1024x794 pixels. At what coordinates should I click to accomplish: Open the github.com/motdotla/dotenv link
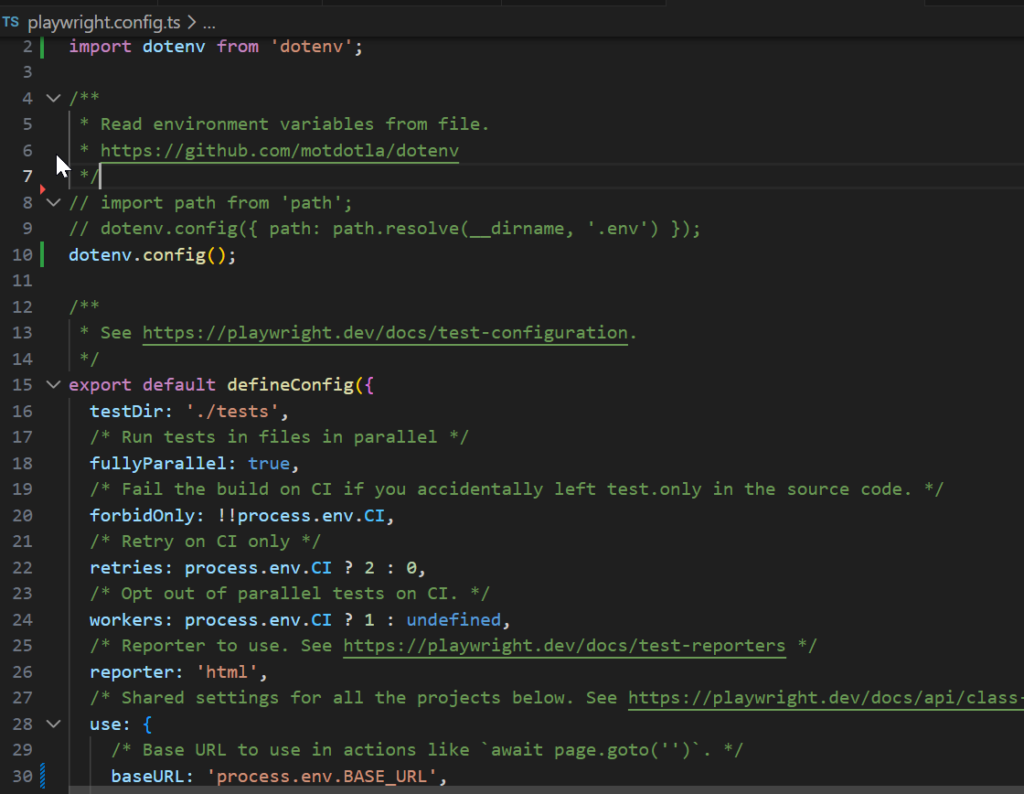279,151
